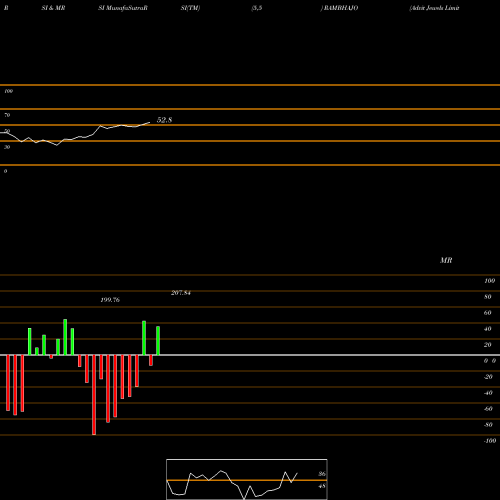Click the -60 label on MR axis
The width and height of the screenshot is (500, 500).
[488, 409]
